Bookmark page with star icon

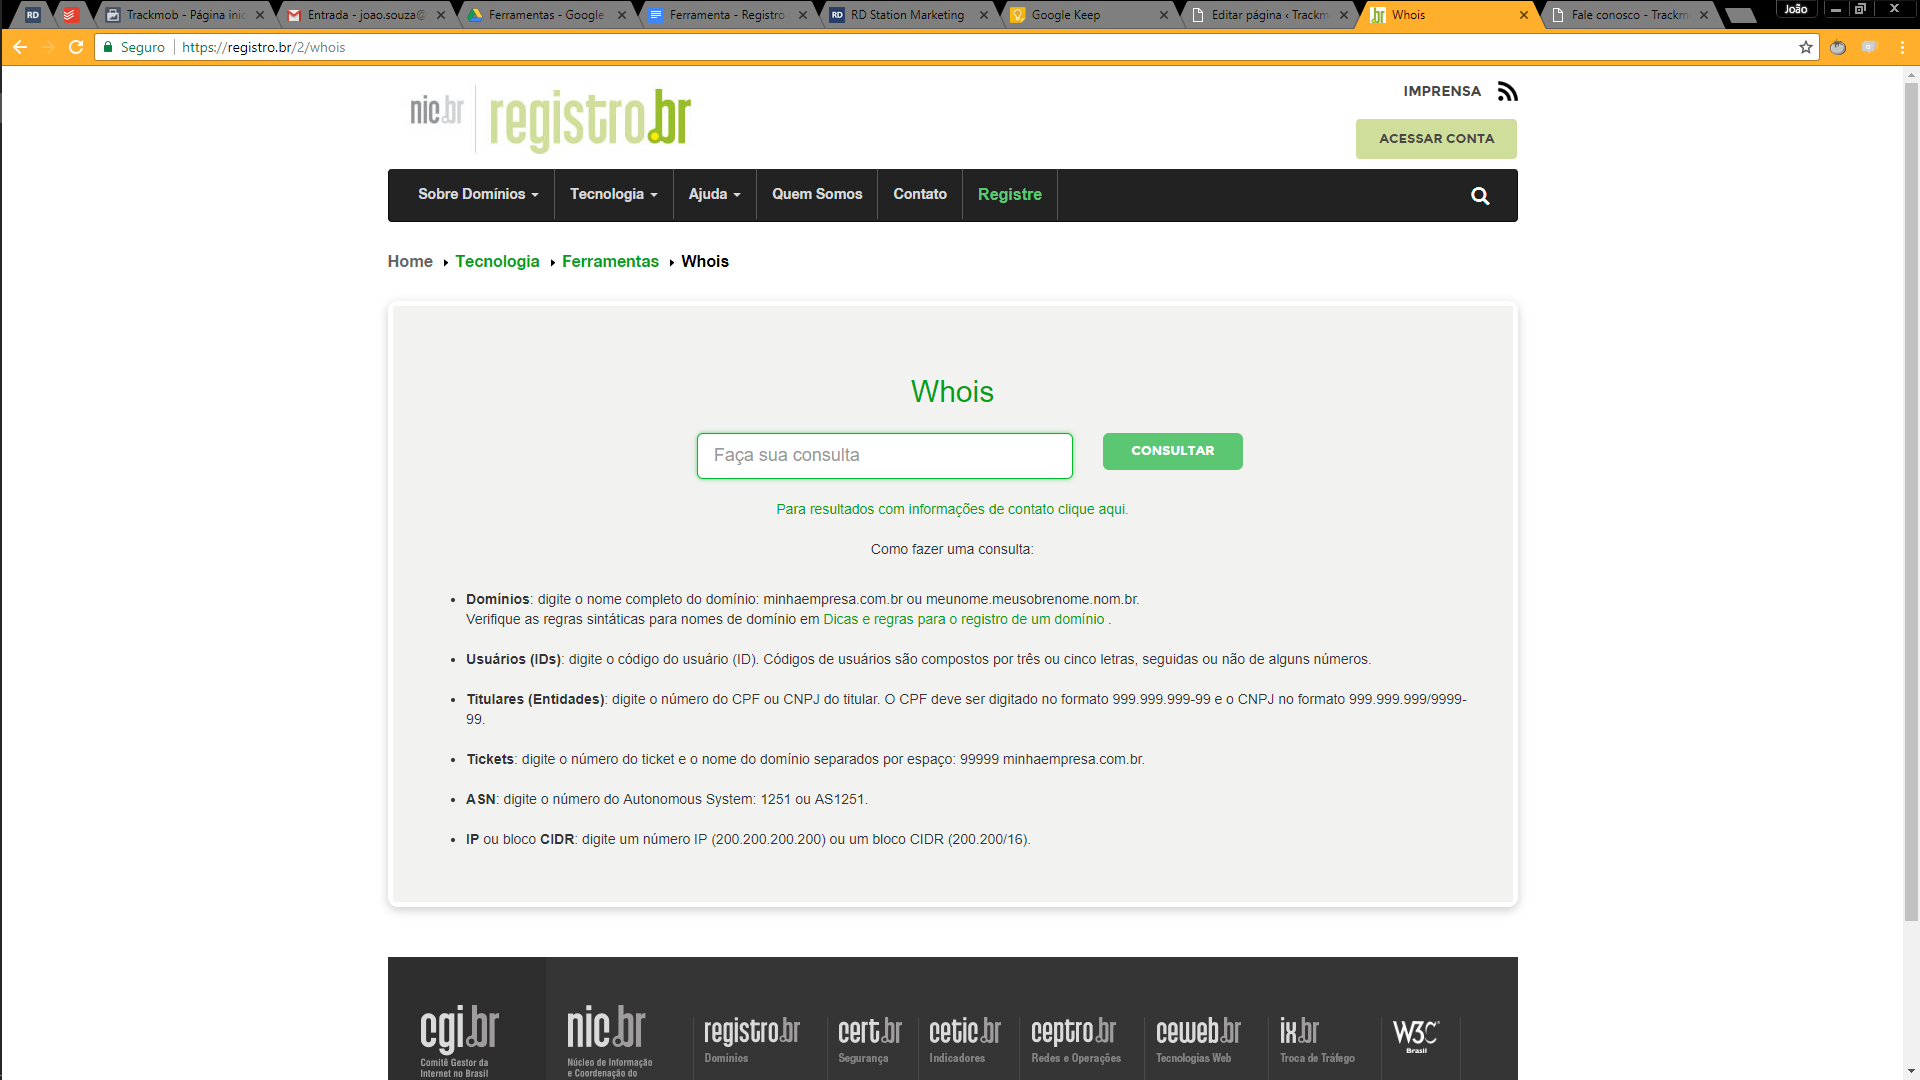coord(1805,47)
